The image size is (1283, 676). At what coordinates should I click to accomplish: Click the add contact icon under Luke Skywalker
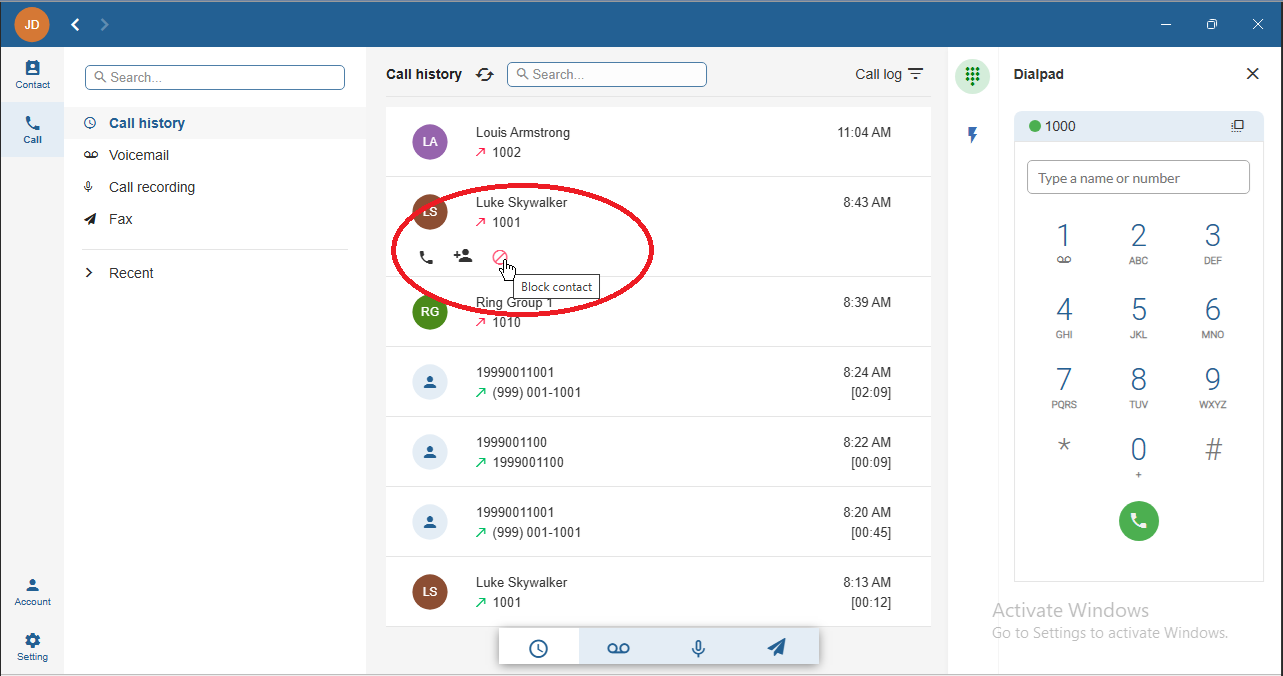462,256
